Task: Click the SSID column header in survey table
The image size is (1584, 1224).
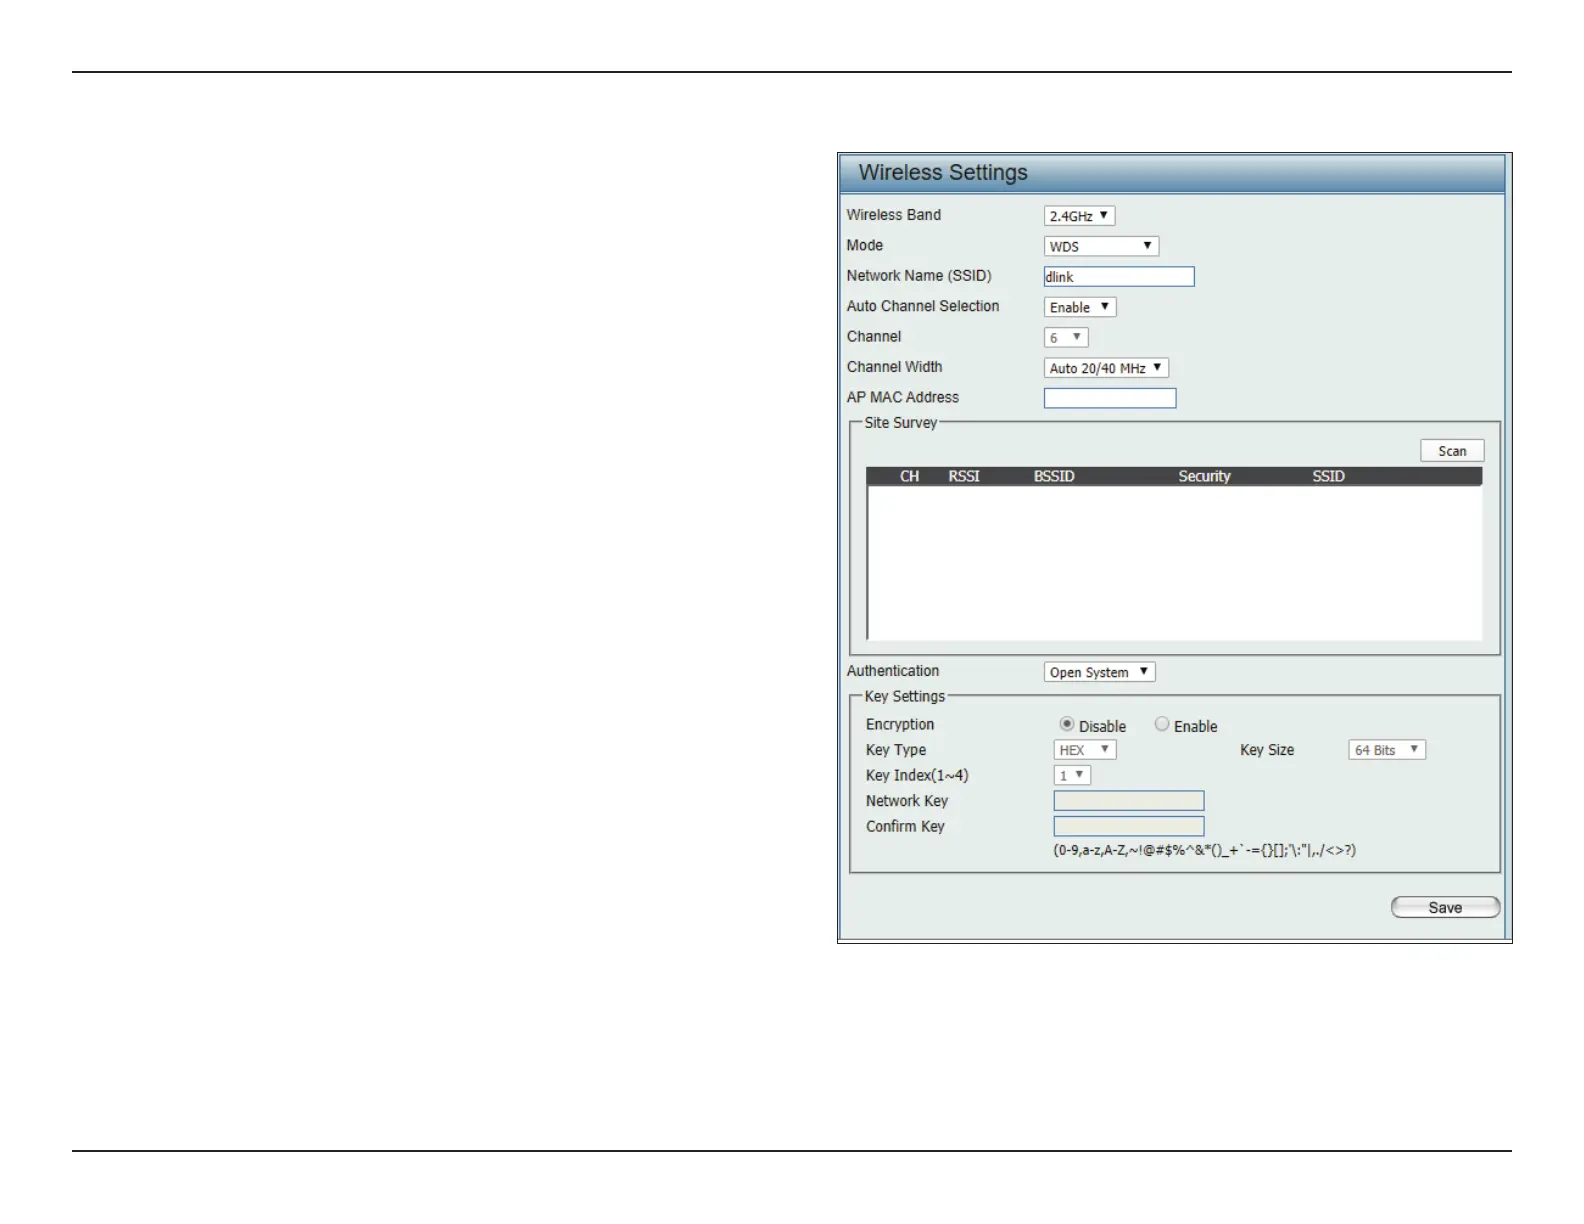Action: tap(1328, 477)
